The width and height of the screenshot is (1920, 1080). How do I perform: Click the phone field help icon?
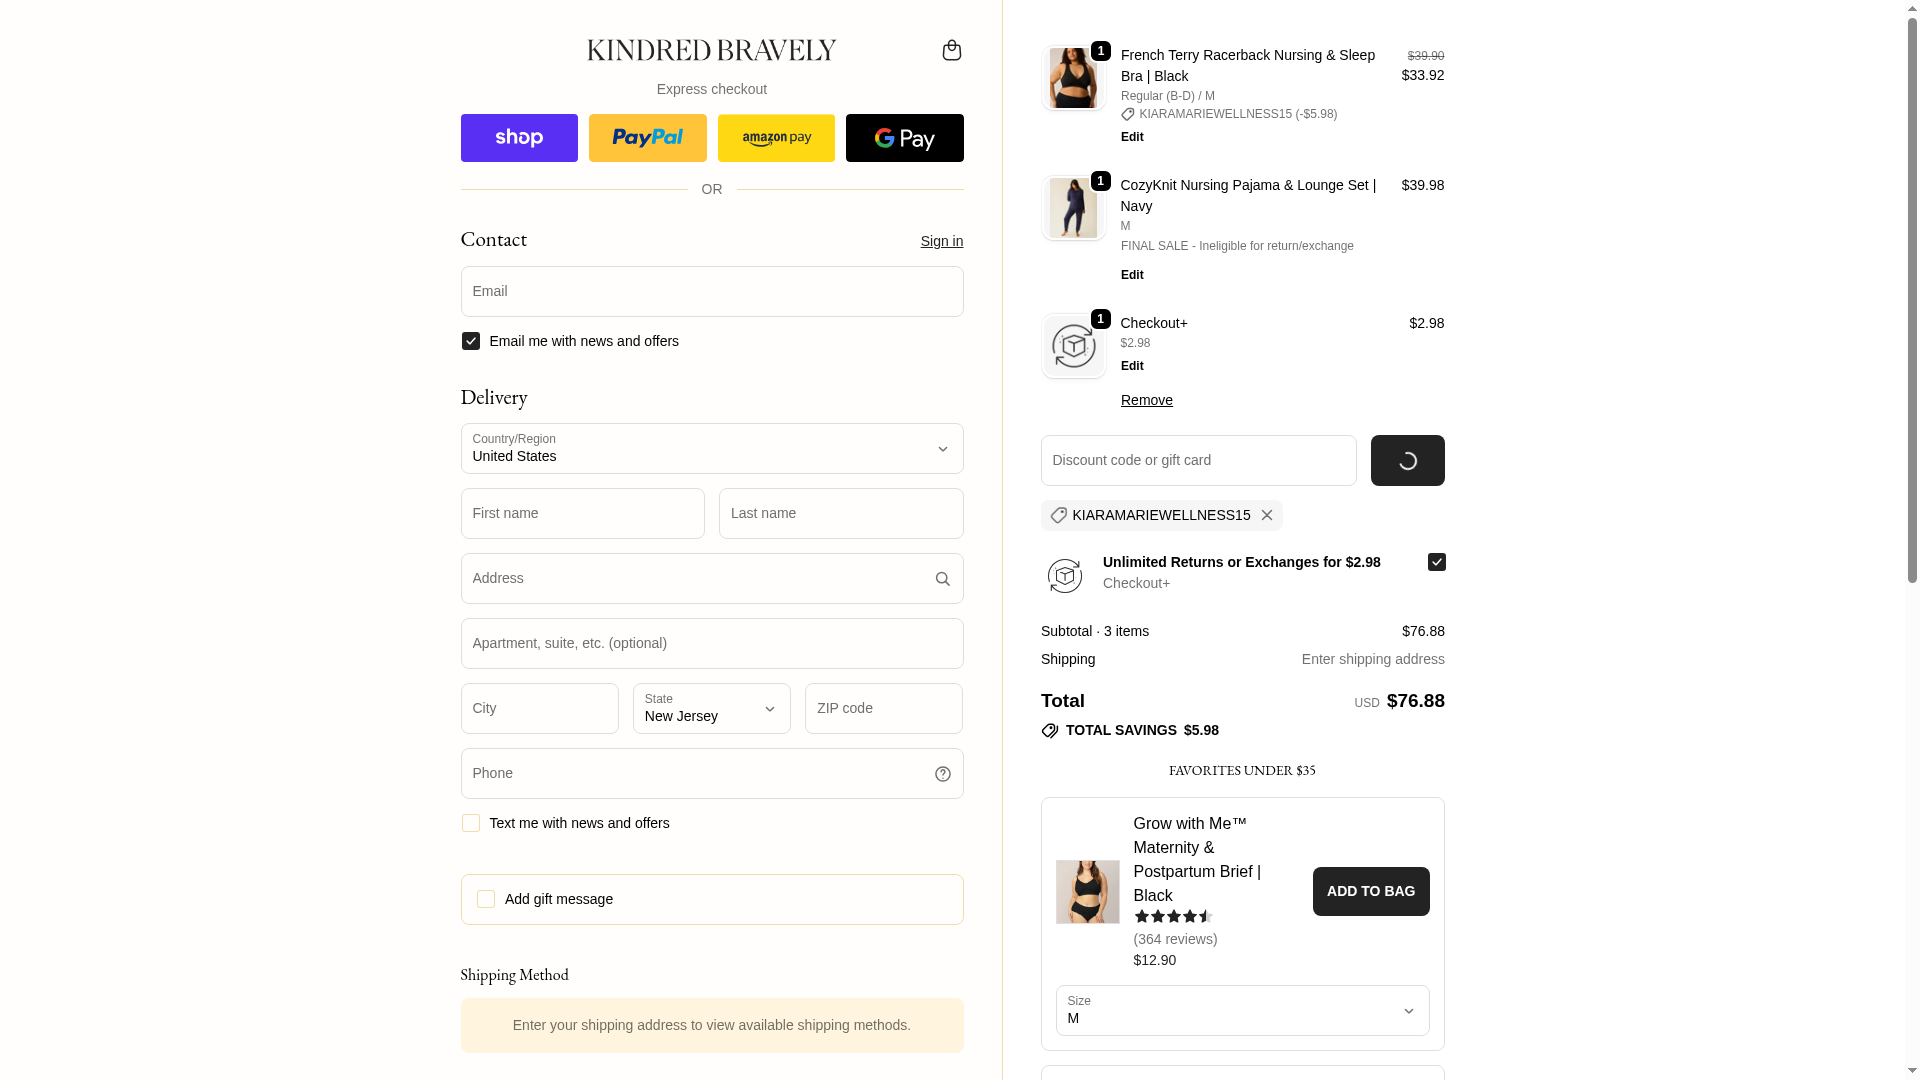coord(942,774)
